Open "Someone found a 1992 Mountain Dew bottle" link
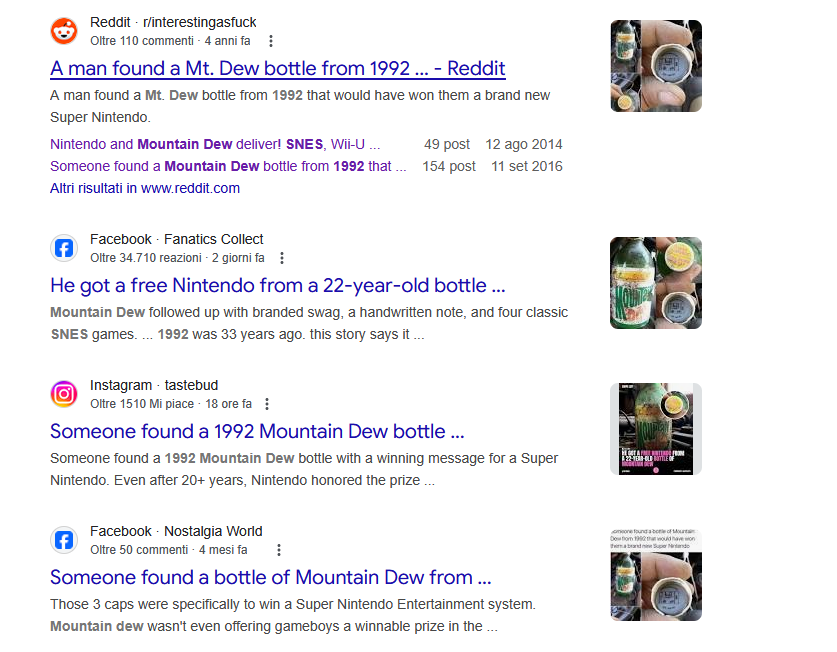 click(x=257, y=432)
